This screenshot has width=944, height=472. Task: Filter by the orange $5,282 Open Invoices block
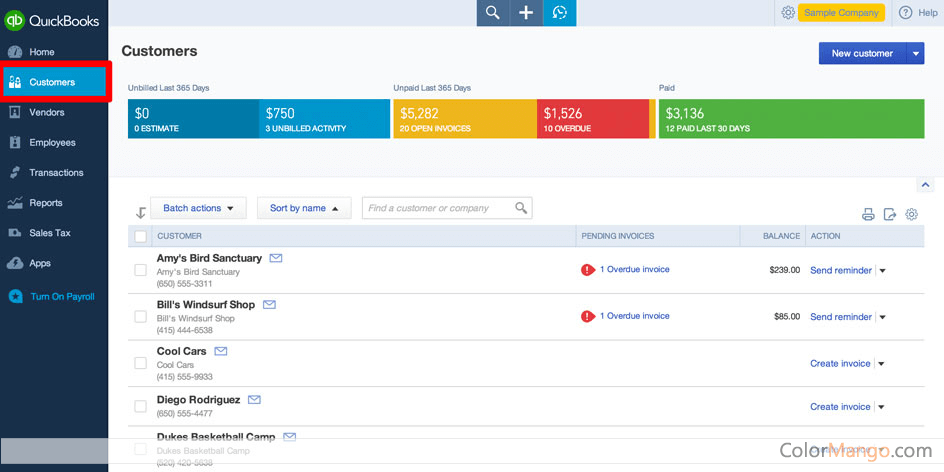click(465, 119)
